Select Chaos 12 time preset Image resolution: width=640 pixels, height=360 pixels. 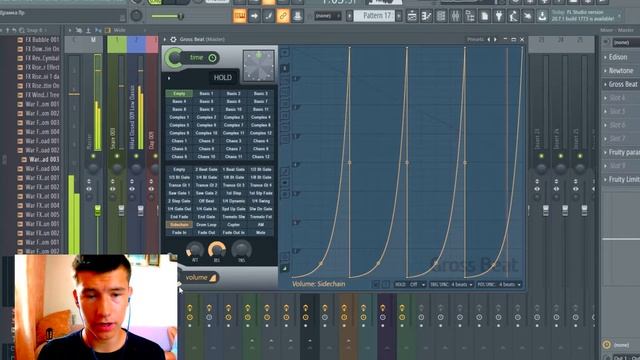261,157
